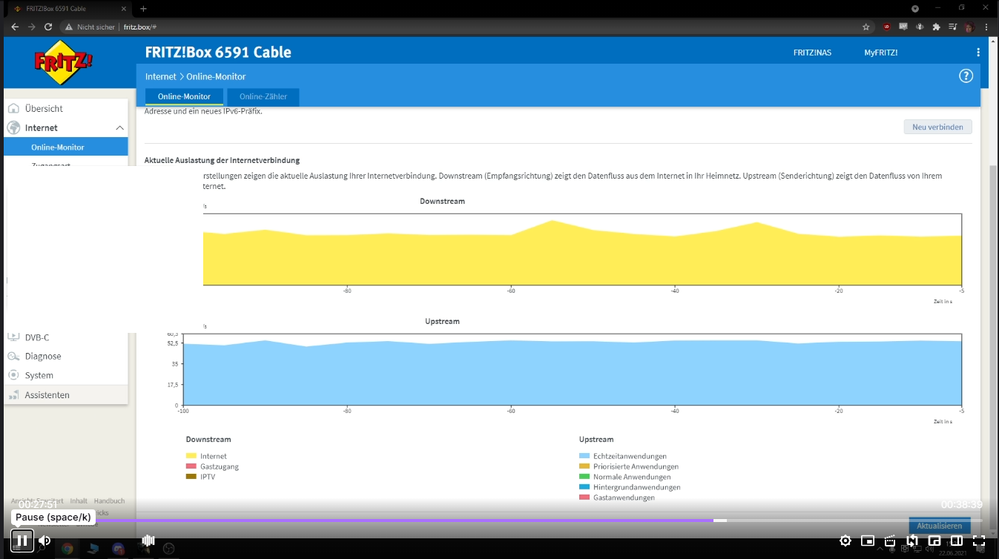Open the Chrome extensions puzzle icon
The image size is (999, 559).
(x=936, y=27)
